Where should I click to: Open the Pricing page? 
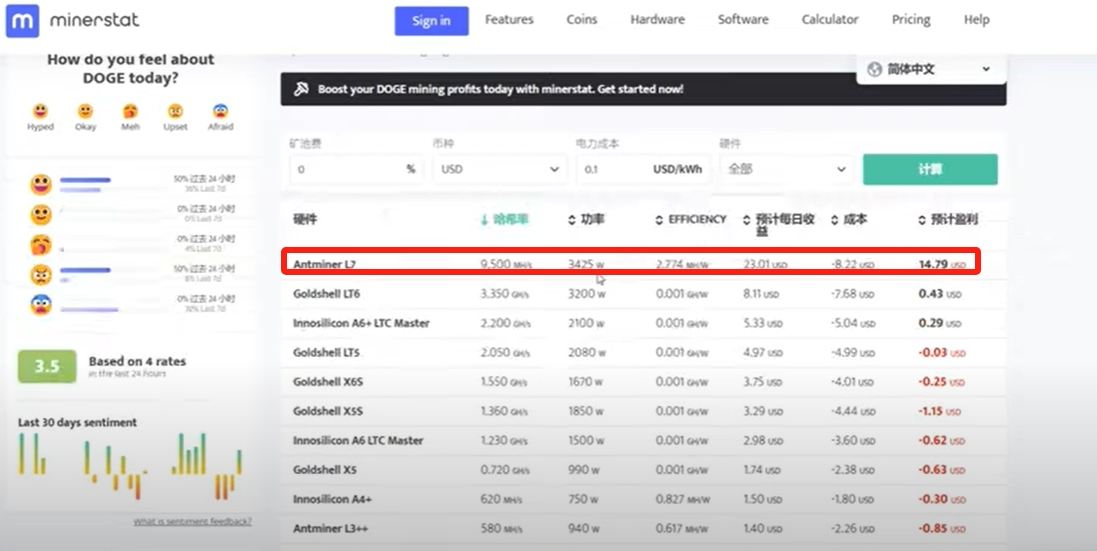pyautogui.click(x=911, y=20)
